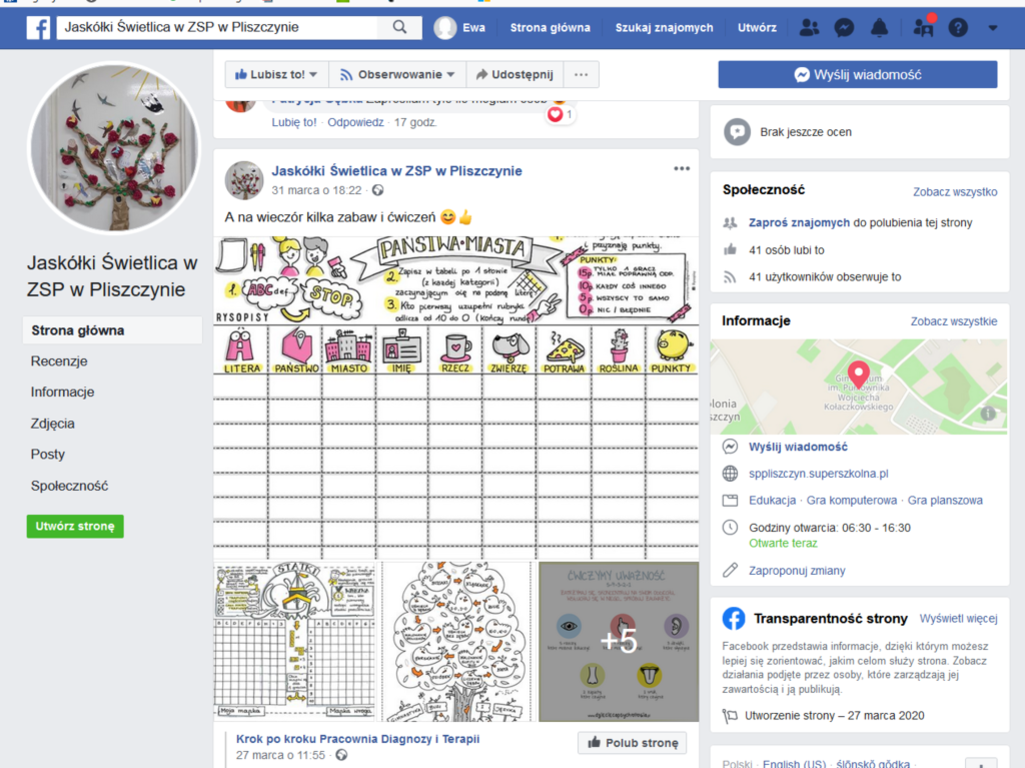Expand the account menu arrow in top bar
The width and height of the screenshot is (1025, 768).
pos(992,28)
